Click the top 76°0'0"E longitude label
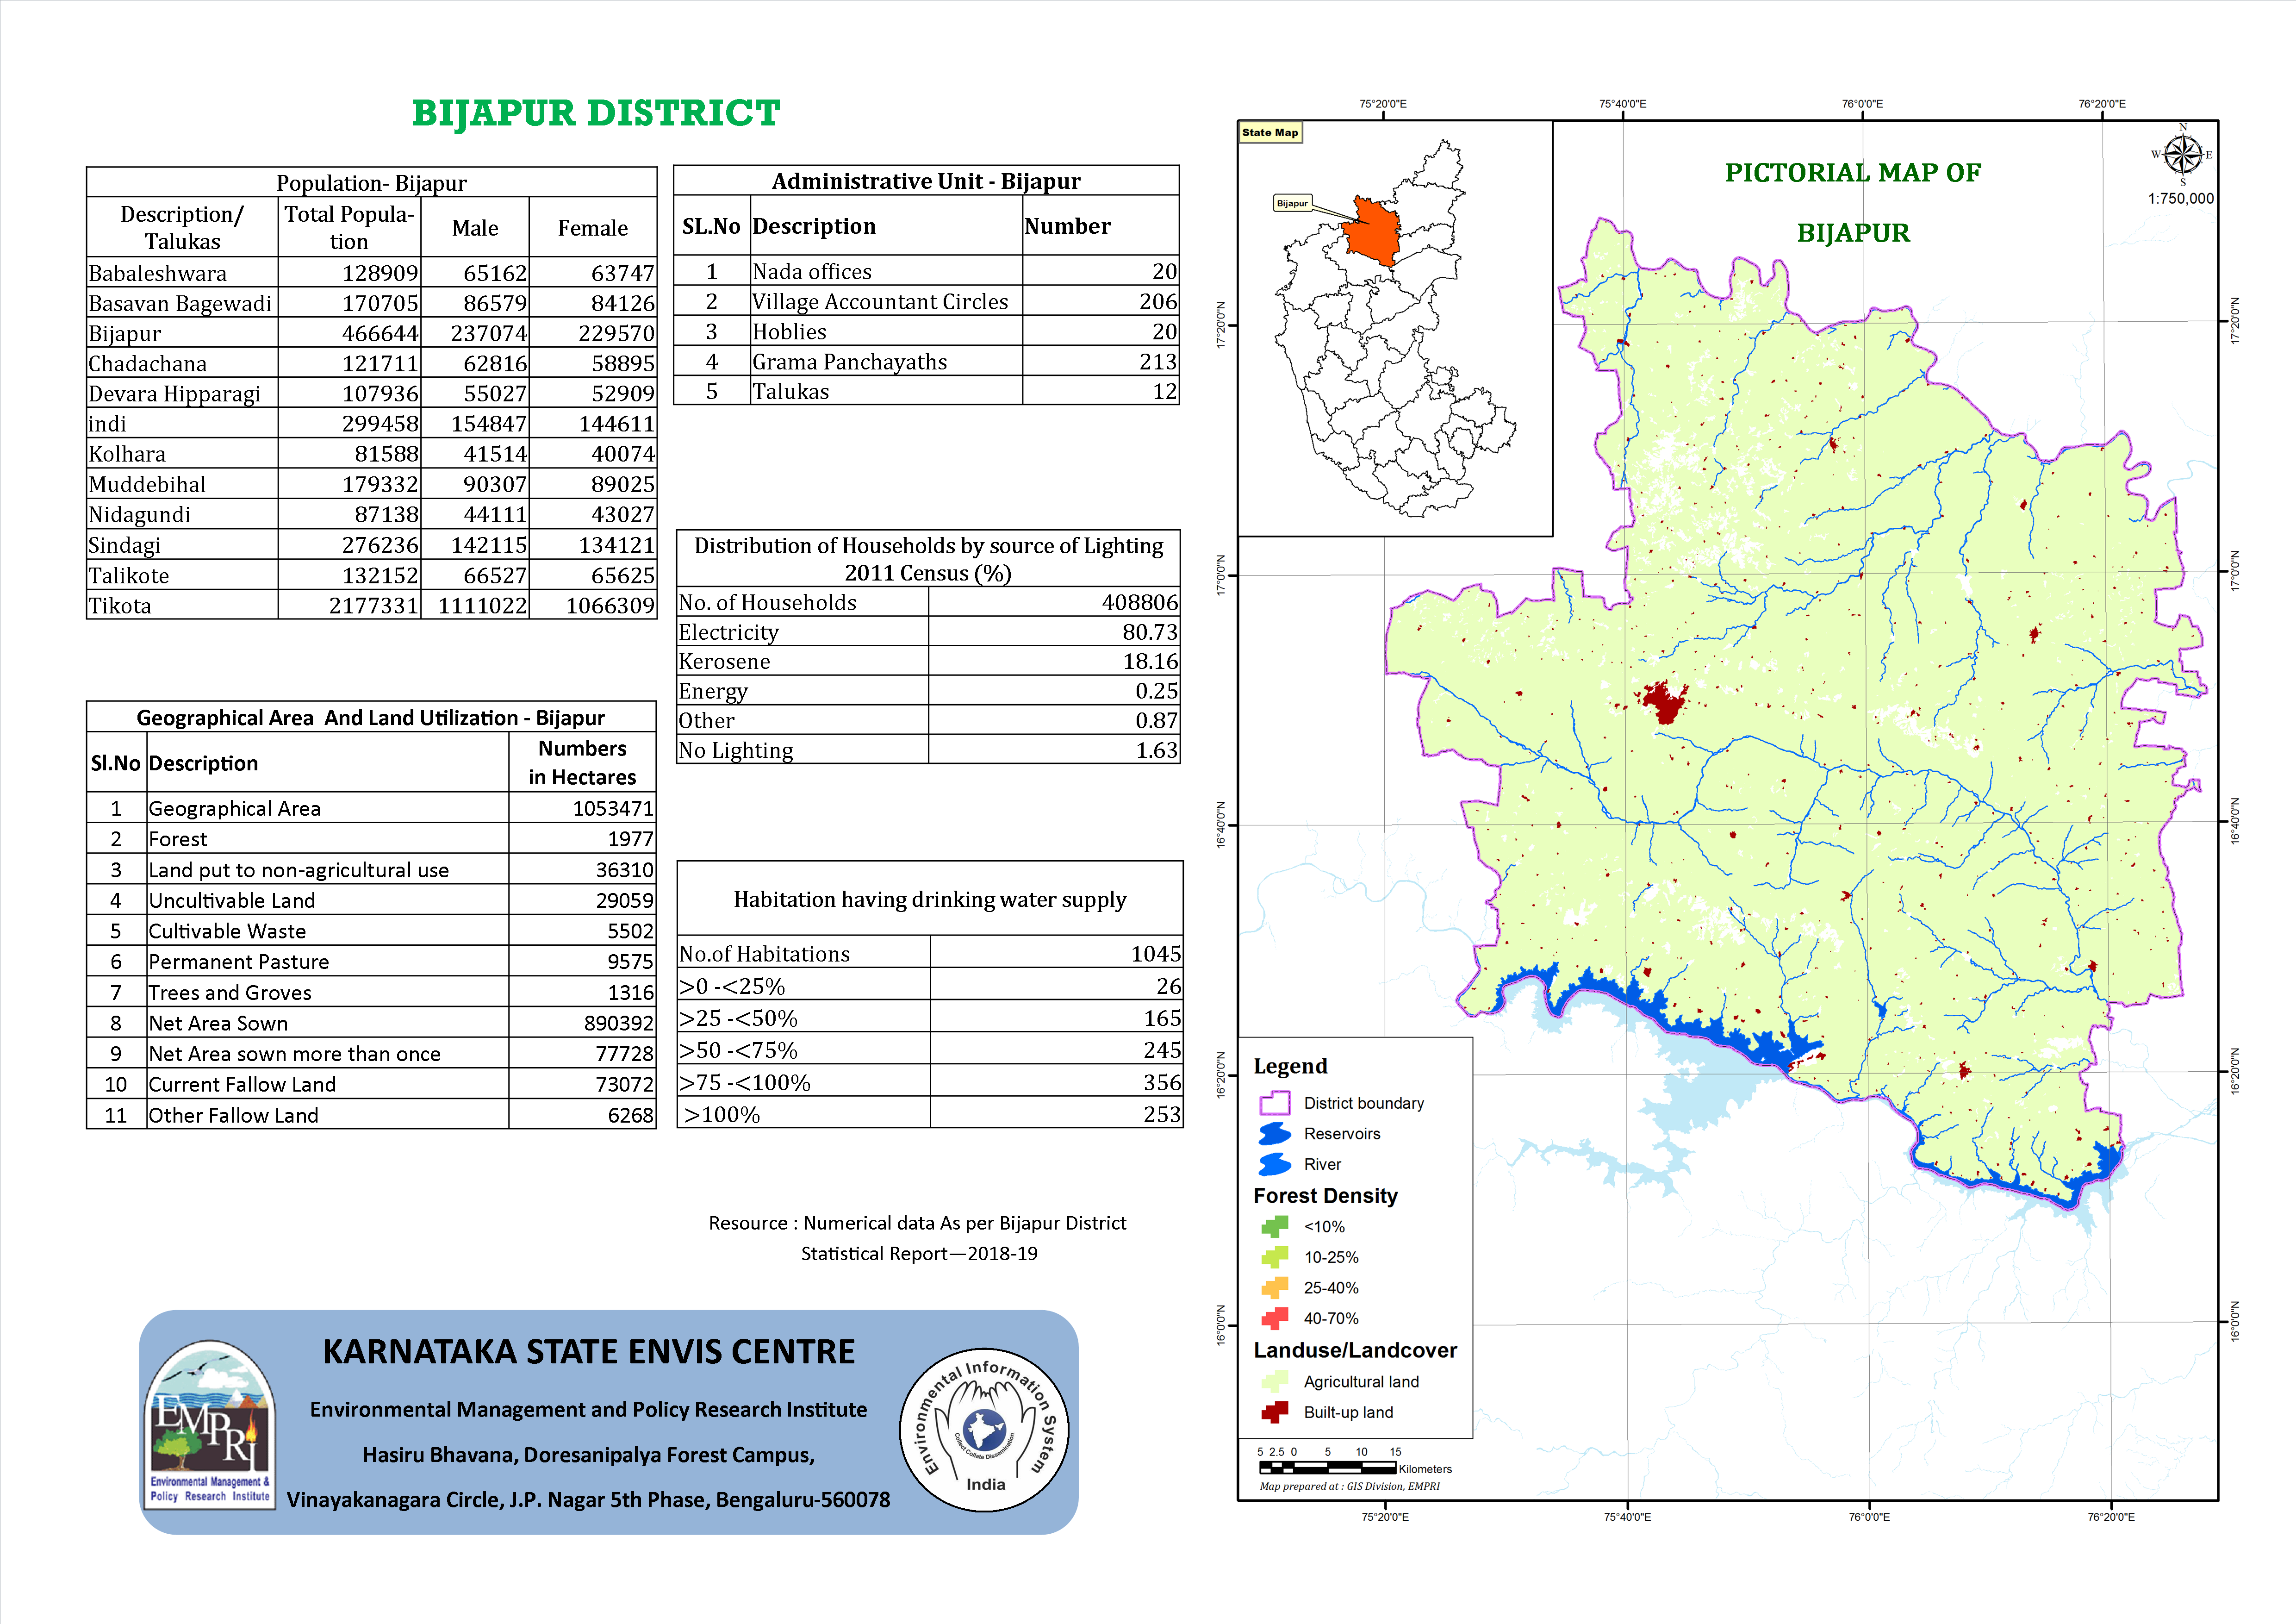 [1862, 104]
